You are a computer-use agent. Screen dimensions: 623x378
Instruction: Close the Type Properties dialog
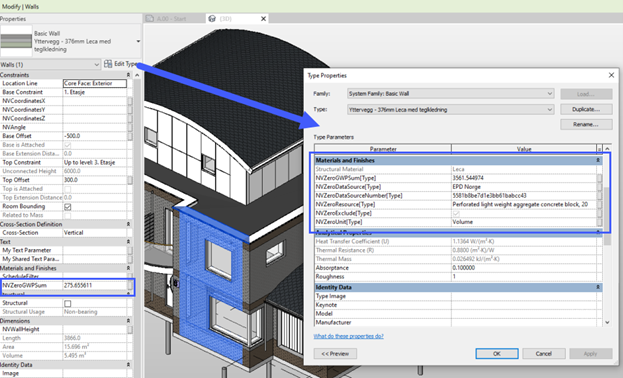pos(611,75)
